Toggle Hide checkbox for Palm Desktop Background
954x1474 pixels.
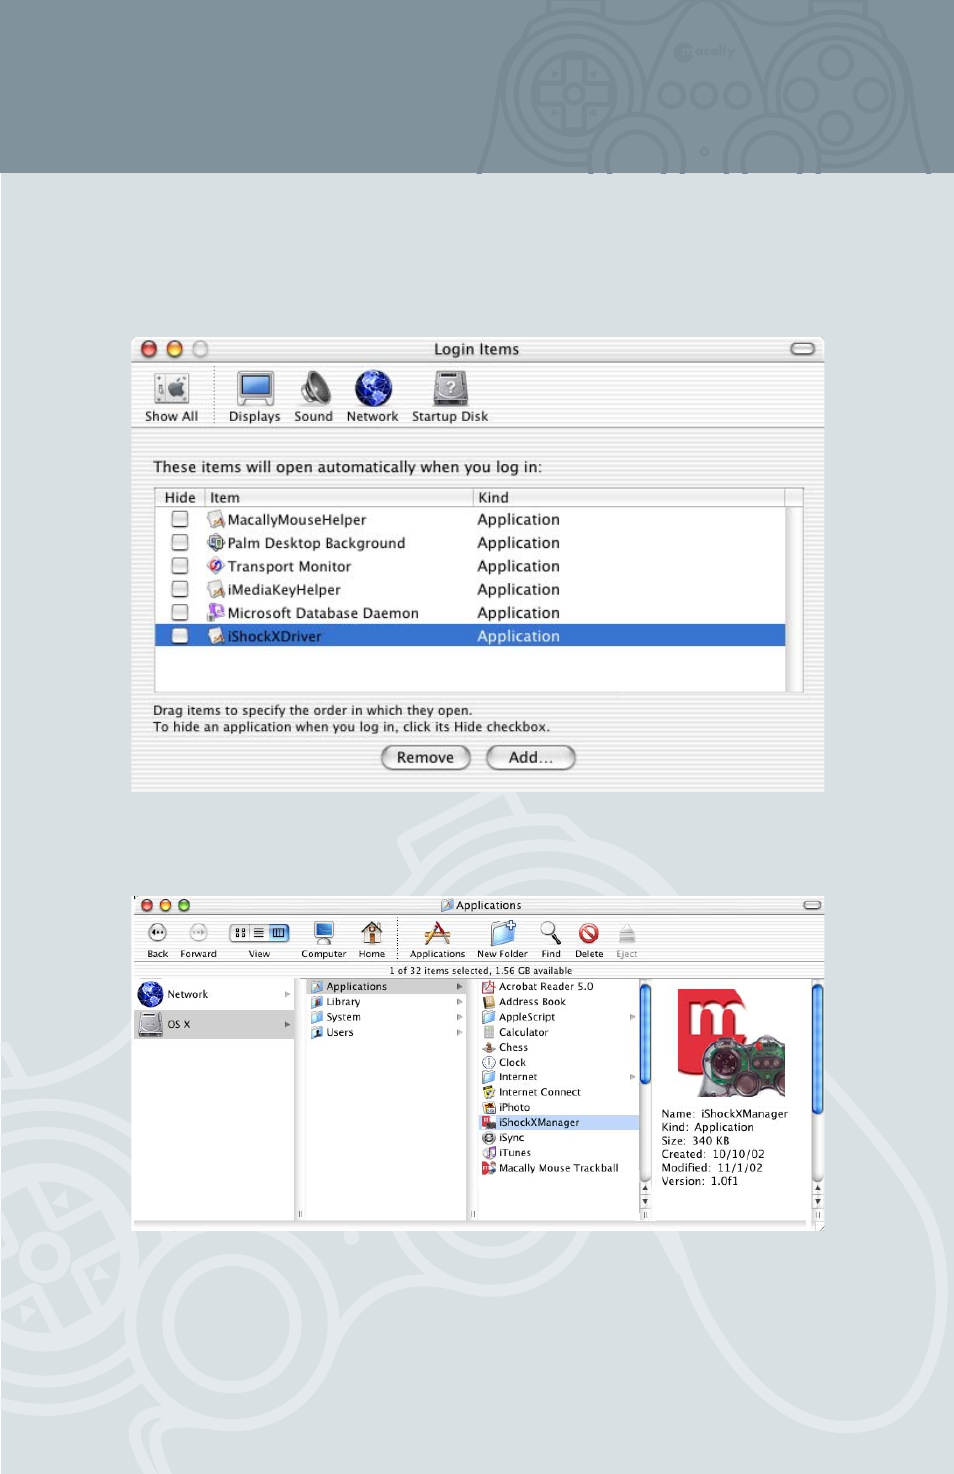click(x=180, y=542)
